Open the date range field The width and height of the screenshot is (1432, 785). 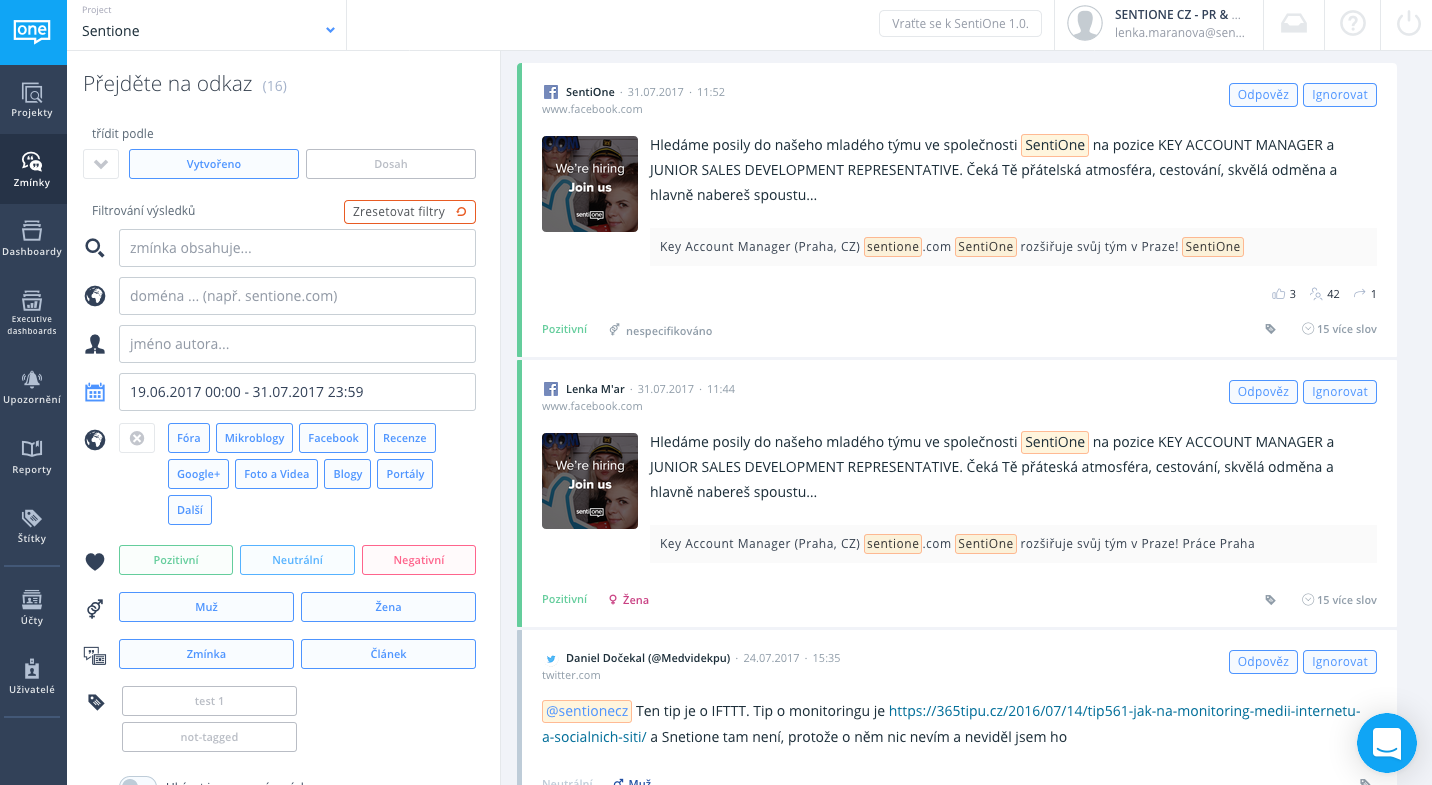(297, 392)
